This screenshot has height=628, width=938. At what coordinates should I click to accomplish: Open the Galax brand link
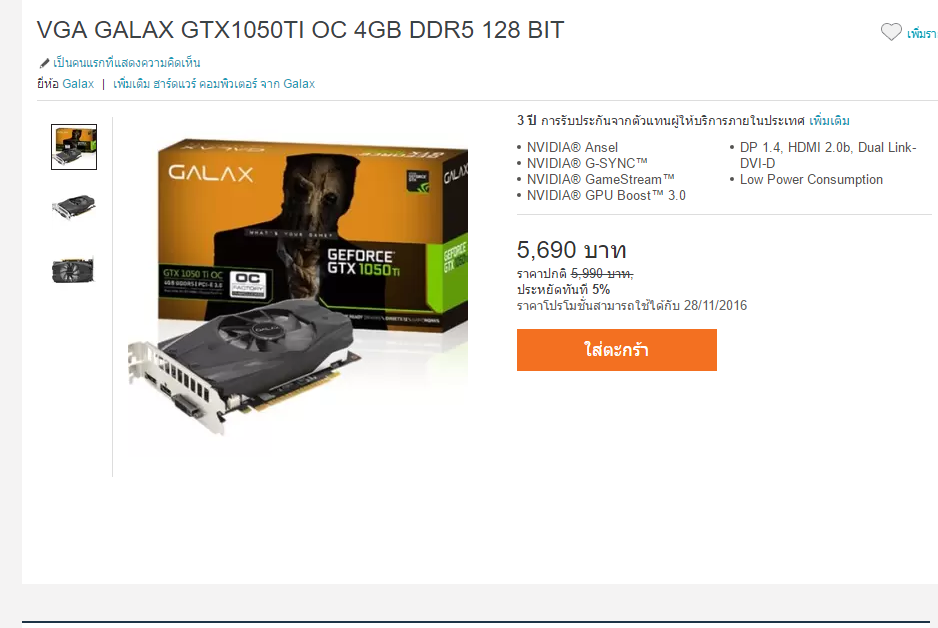click(x=78, y=84)
